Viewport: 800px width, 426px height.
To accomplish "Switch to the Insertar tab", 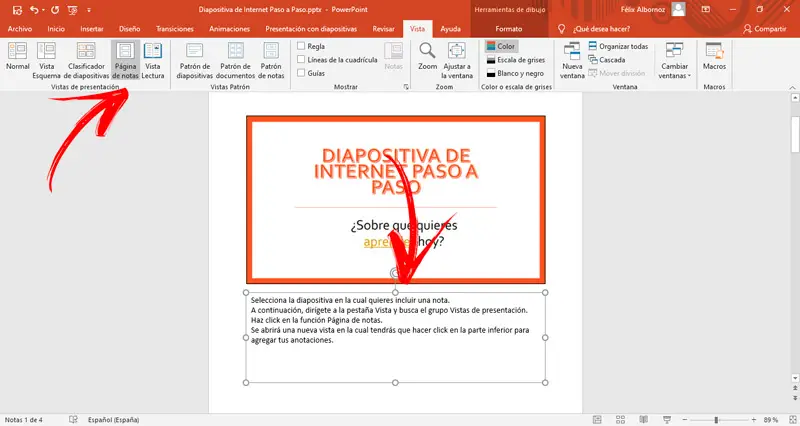I will [x=92, y=29].
